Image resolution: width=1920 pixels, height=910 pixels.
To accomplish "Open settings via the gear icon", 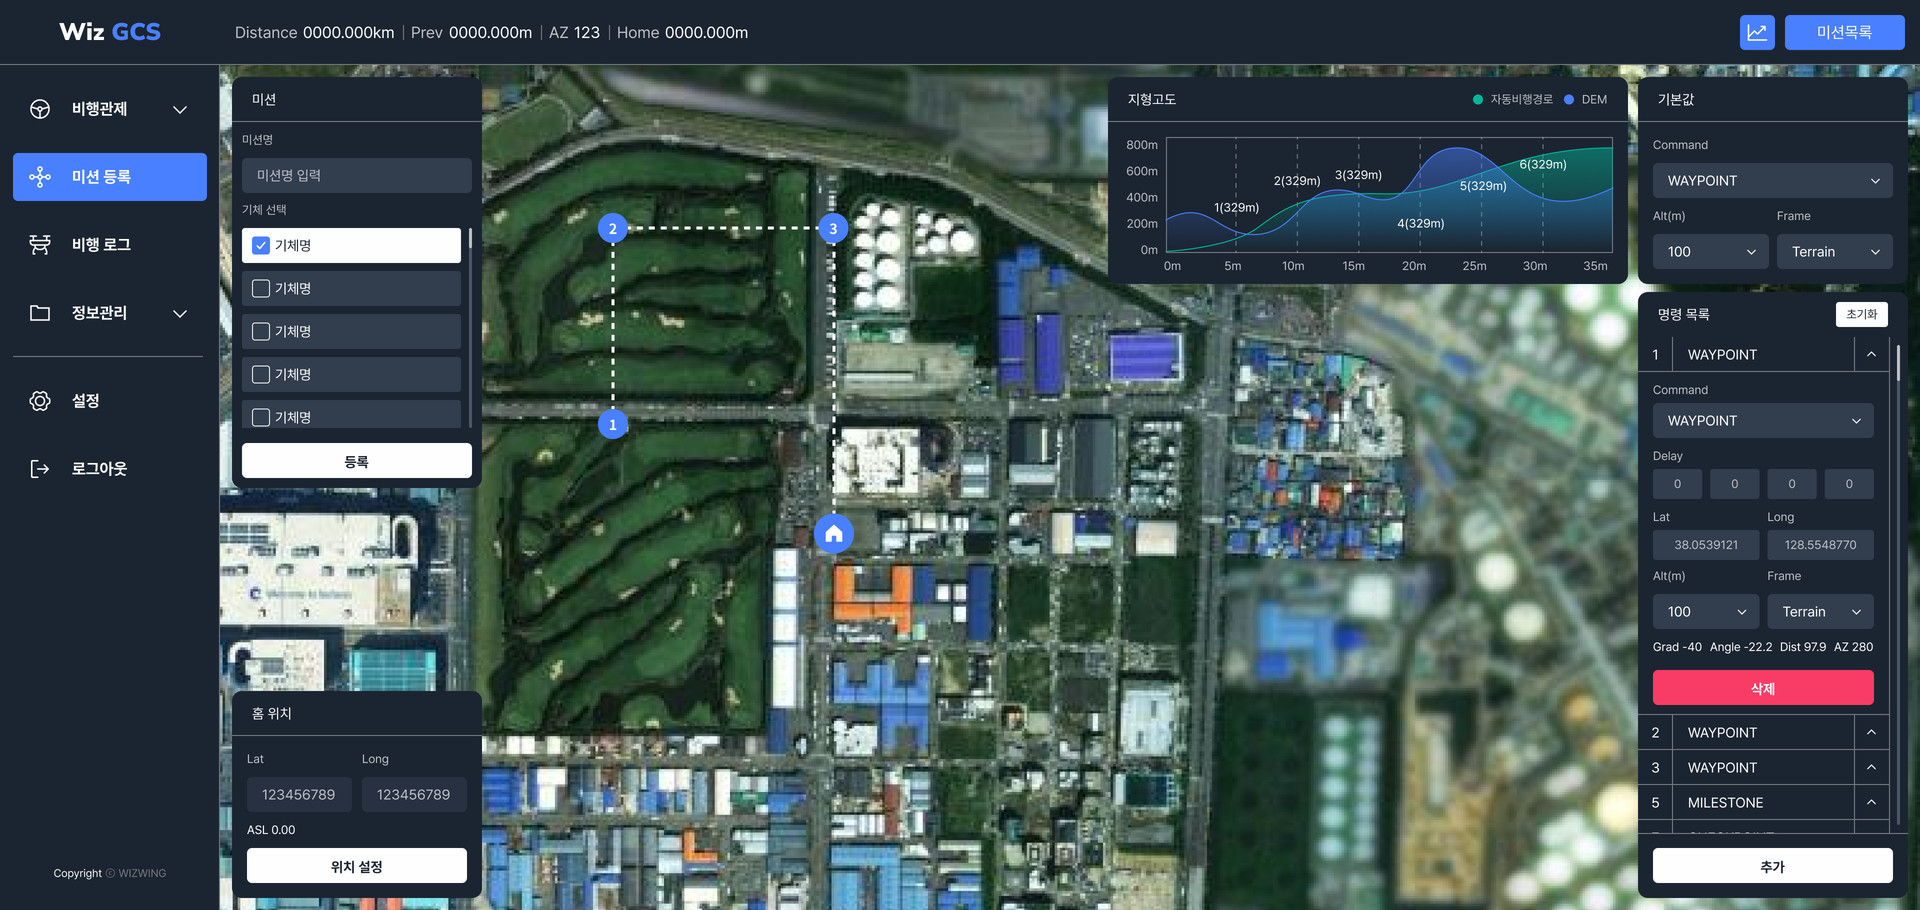I will [x=40, y=401].
